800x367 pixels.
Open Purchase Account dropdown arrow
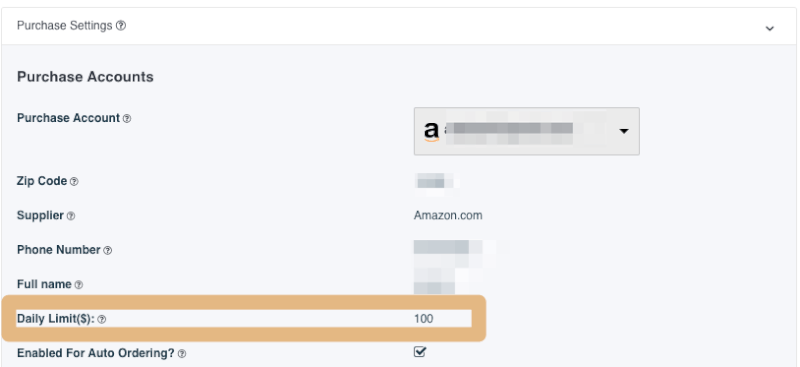click(623, 131)
